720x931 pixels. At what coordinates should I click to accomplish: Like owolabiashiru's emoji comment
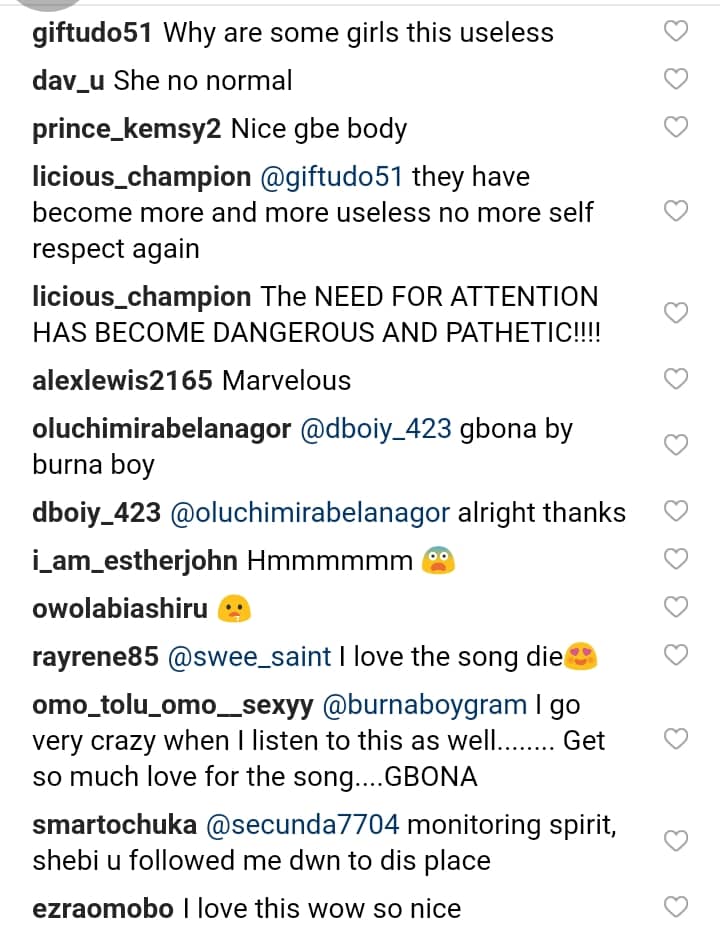(x=676, y=607)
